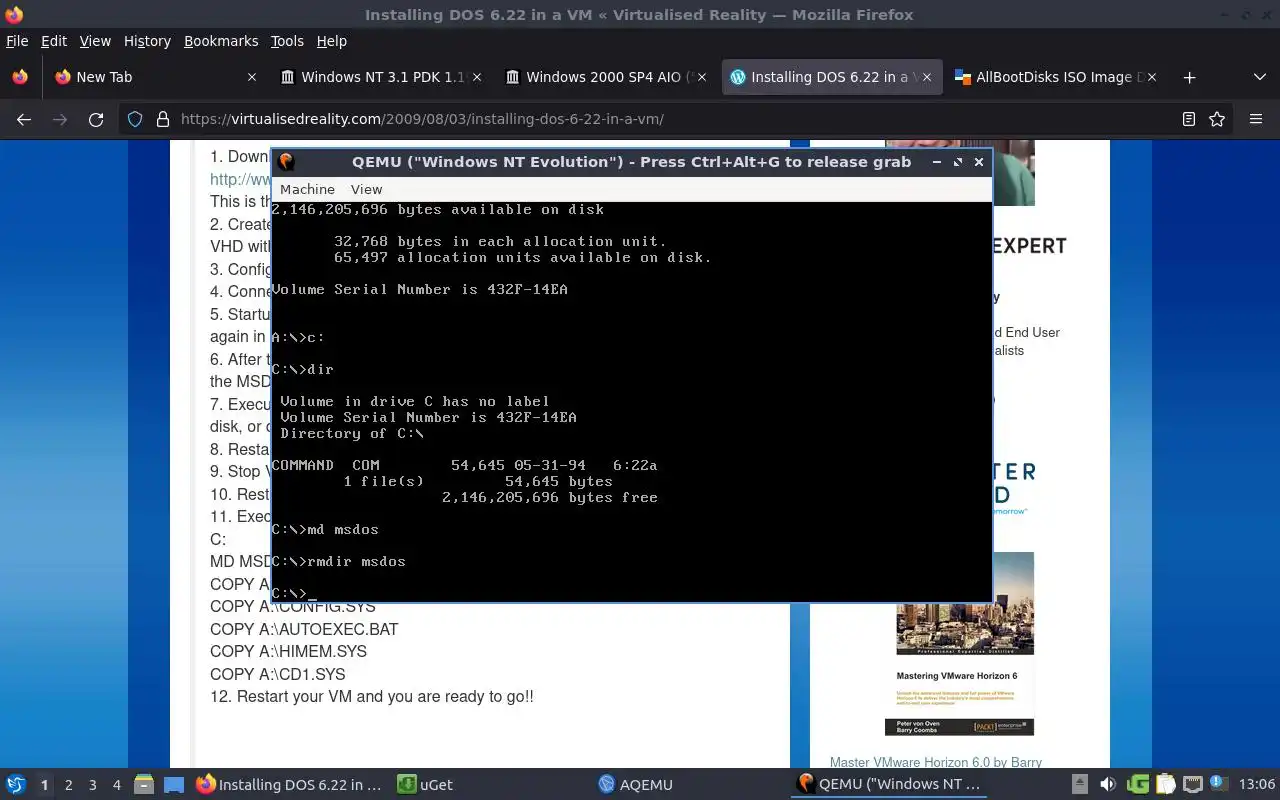Go forward one page
This screenshot has width=1280, height=800.
tap(60, 119)
